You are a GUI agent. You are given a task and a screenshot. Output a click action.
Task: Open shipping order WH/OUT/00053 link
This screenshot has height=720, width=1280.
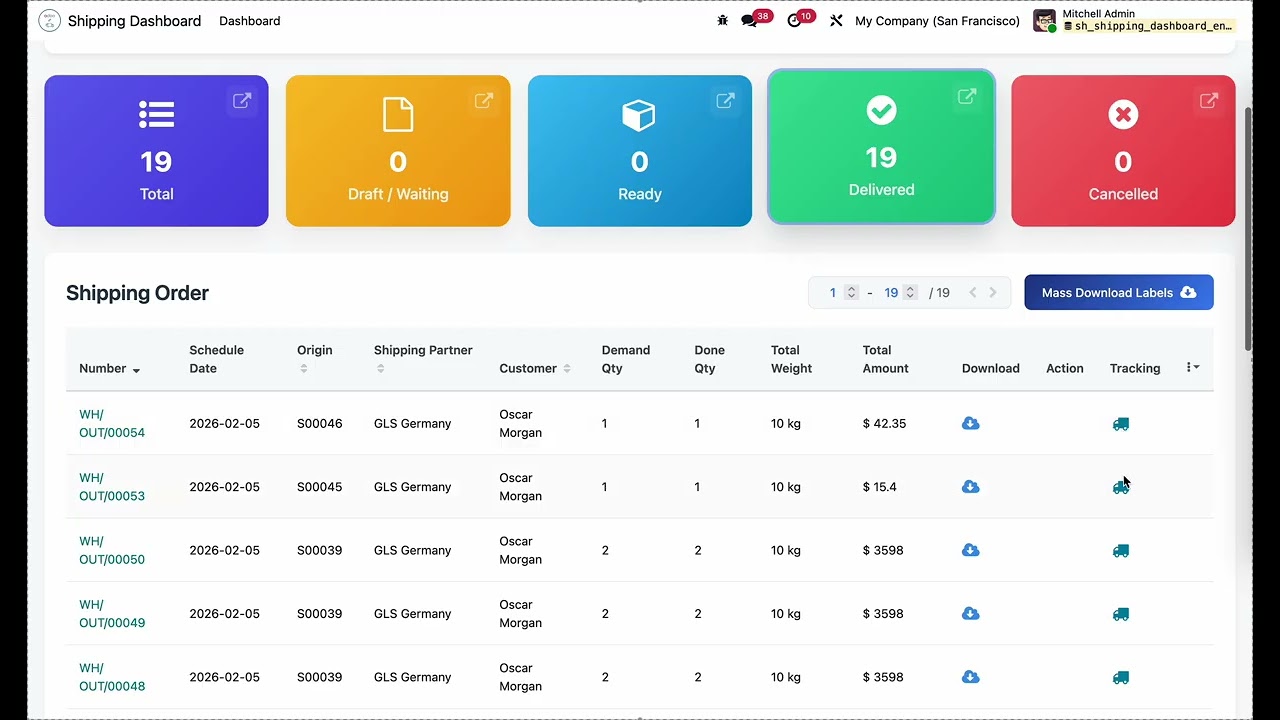coord(112,487)
